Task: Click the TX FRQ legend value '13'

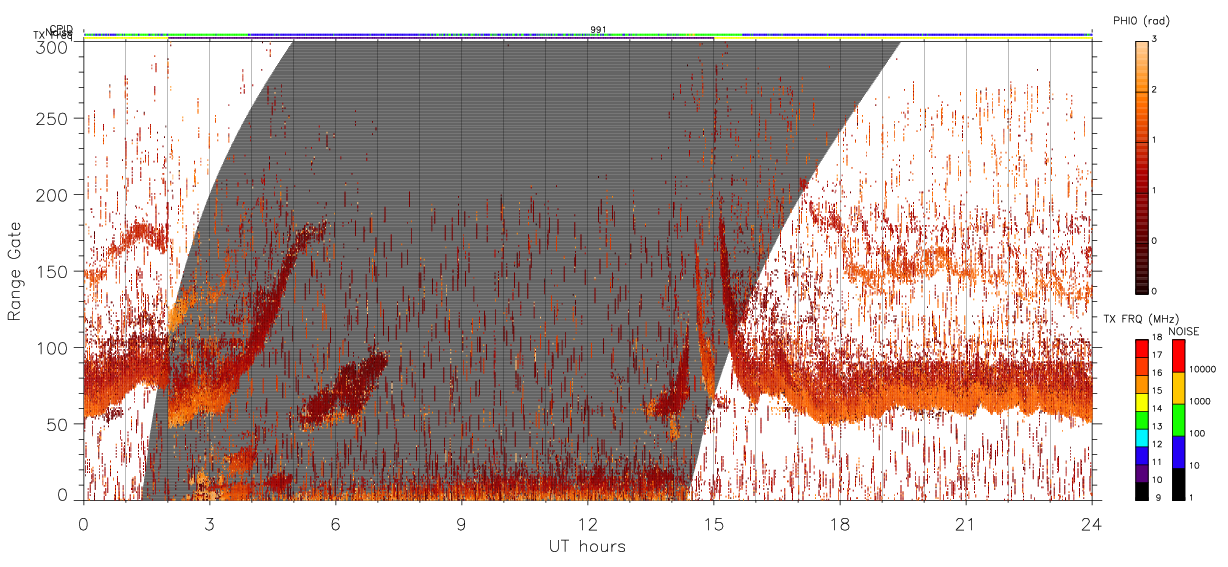Action: [x=1157, y=426]
